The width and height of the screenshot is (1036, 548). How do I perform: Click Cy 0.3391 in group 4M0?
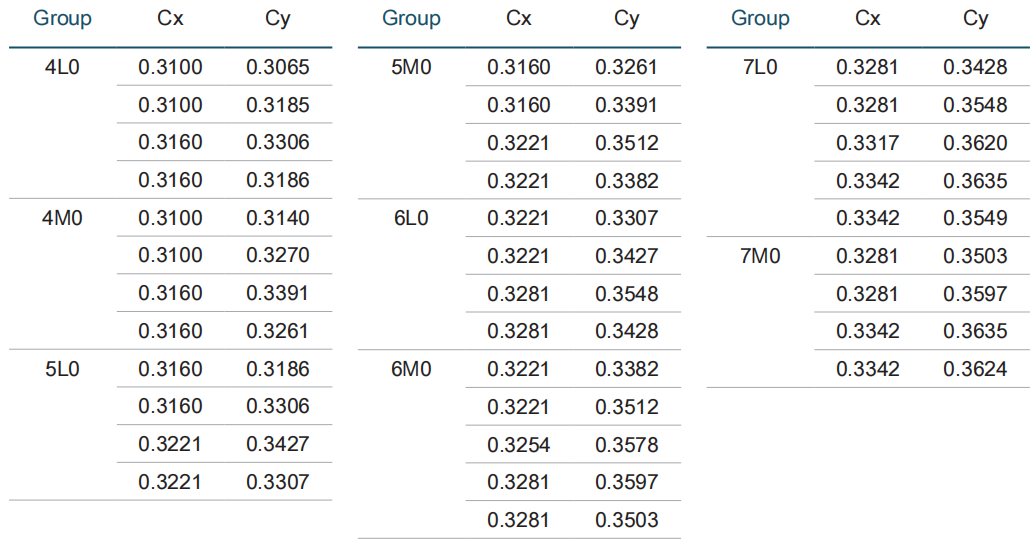[278, 293]
